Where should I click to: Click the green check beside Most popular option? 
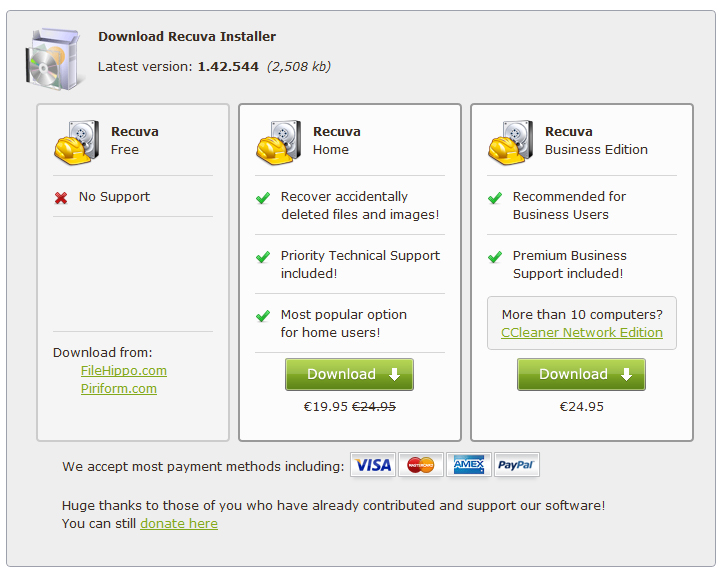[263, 316]
